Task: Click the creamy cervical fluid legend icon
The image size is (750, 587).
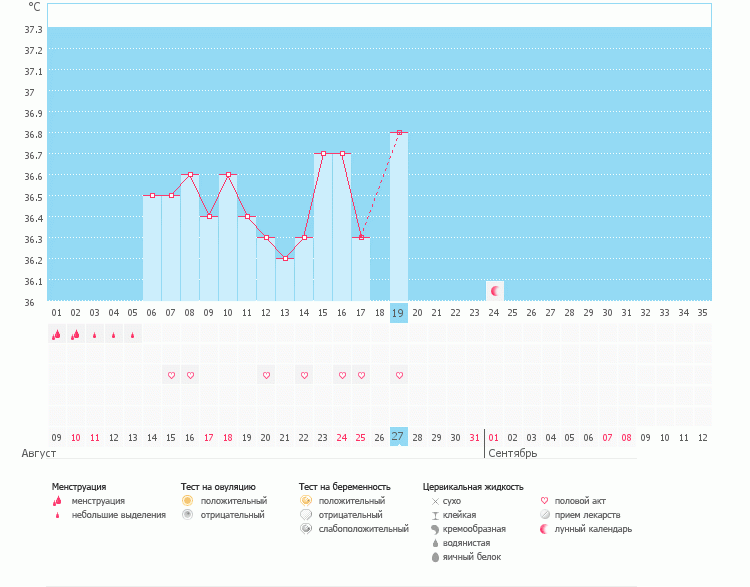Action: pos(435,529)
